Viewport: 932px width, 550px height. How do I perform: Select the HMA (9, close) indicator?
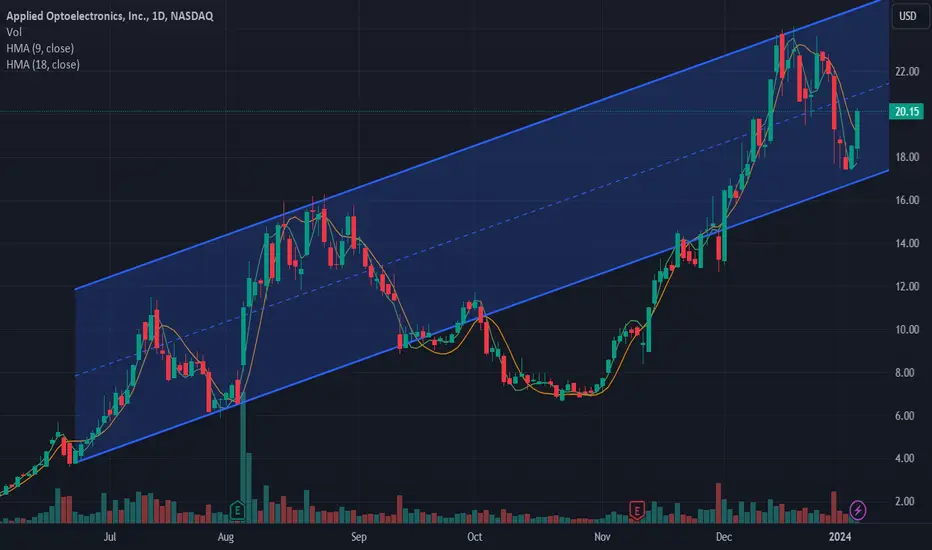point(40,48)
